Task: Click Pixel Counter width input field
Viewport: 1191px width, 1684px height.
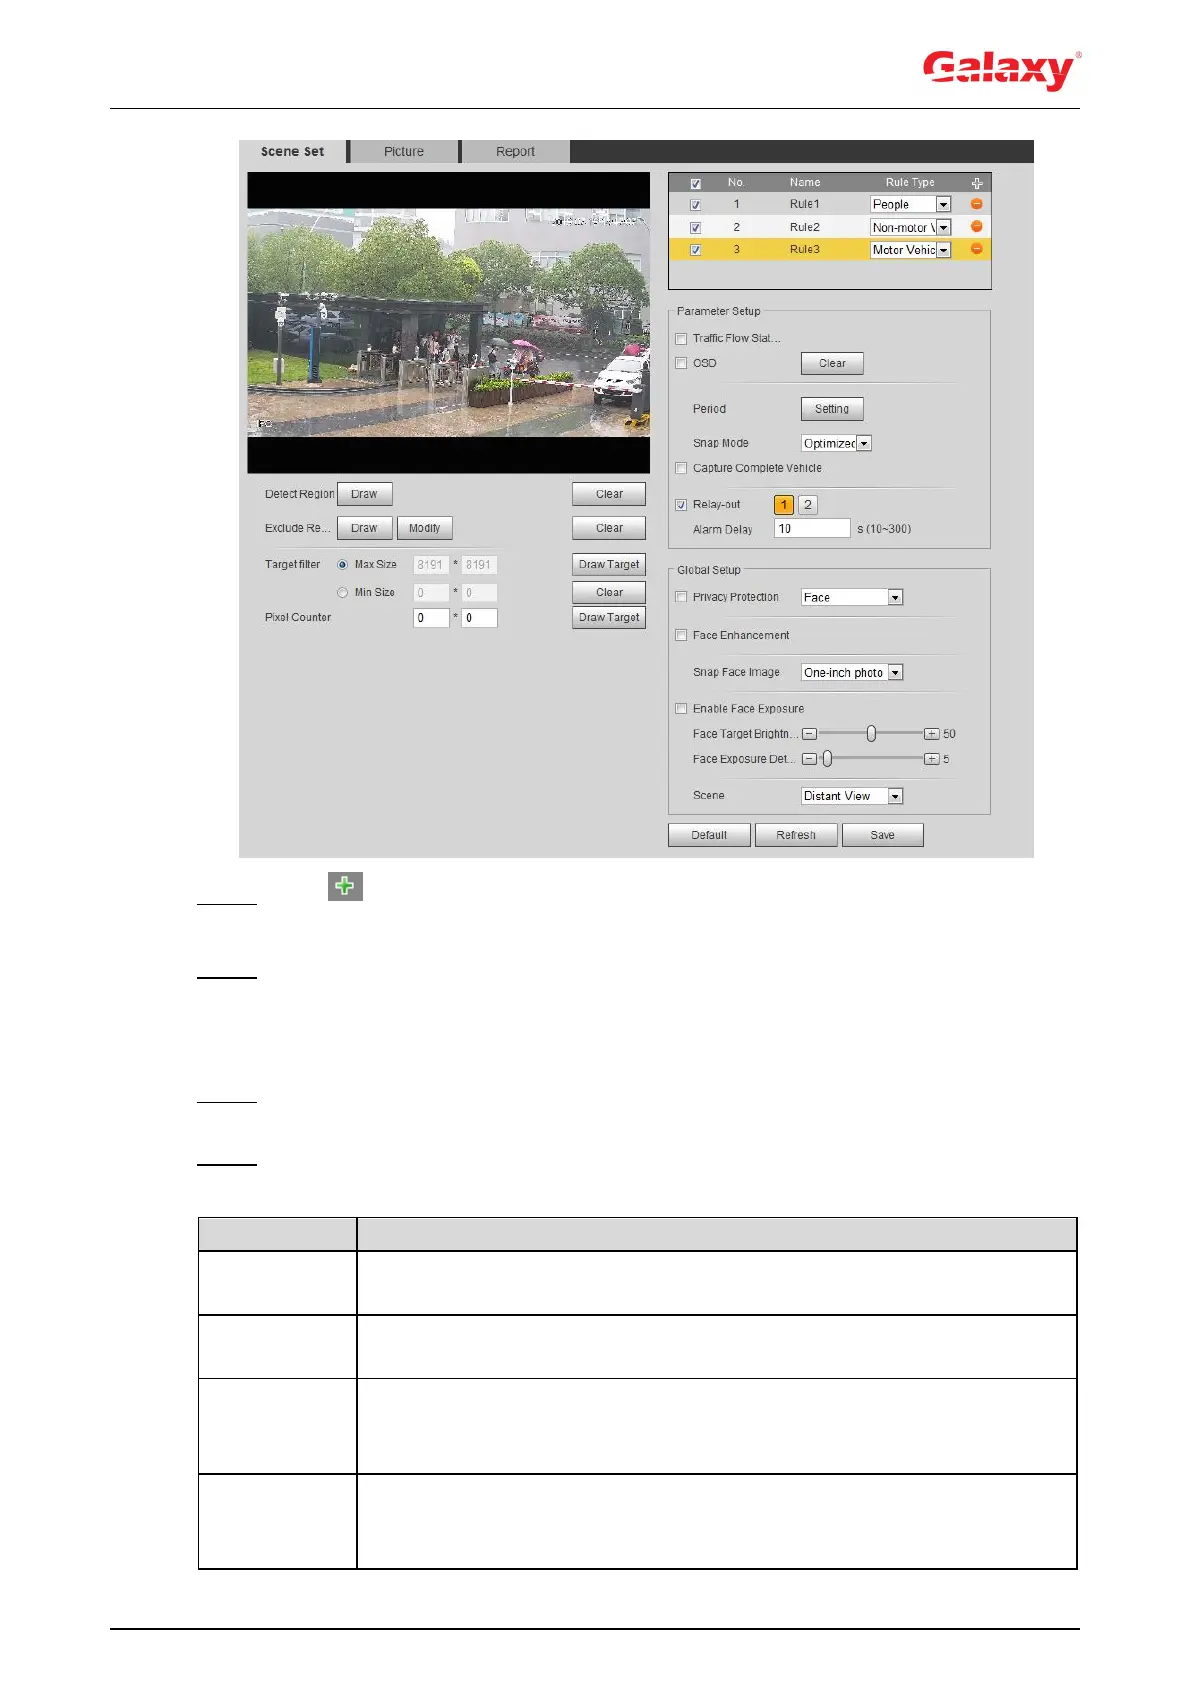Action: click(431, 618)
